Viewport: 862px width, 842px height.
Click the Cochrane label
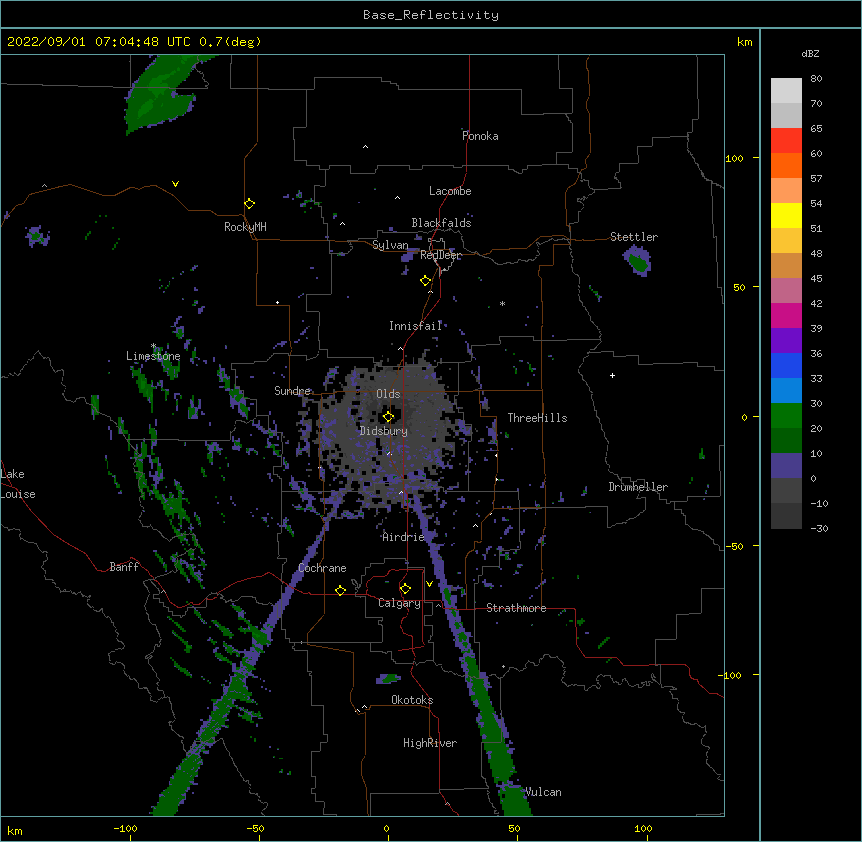[x=322, y=568]
